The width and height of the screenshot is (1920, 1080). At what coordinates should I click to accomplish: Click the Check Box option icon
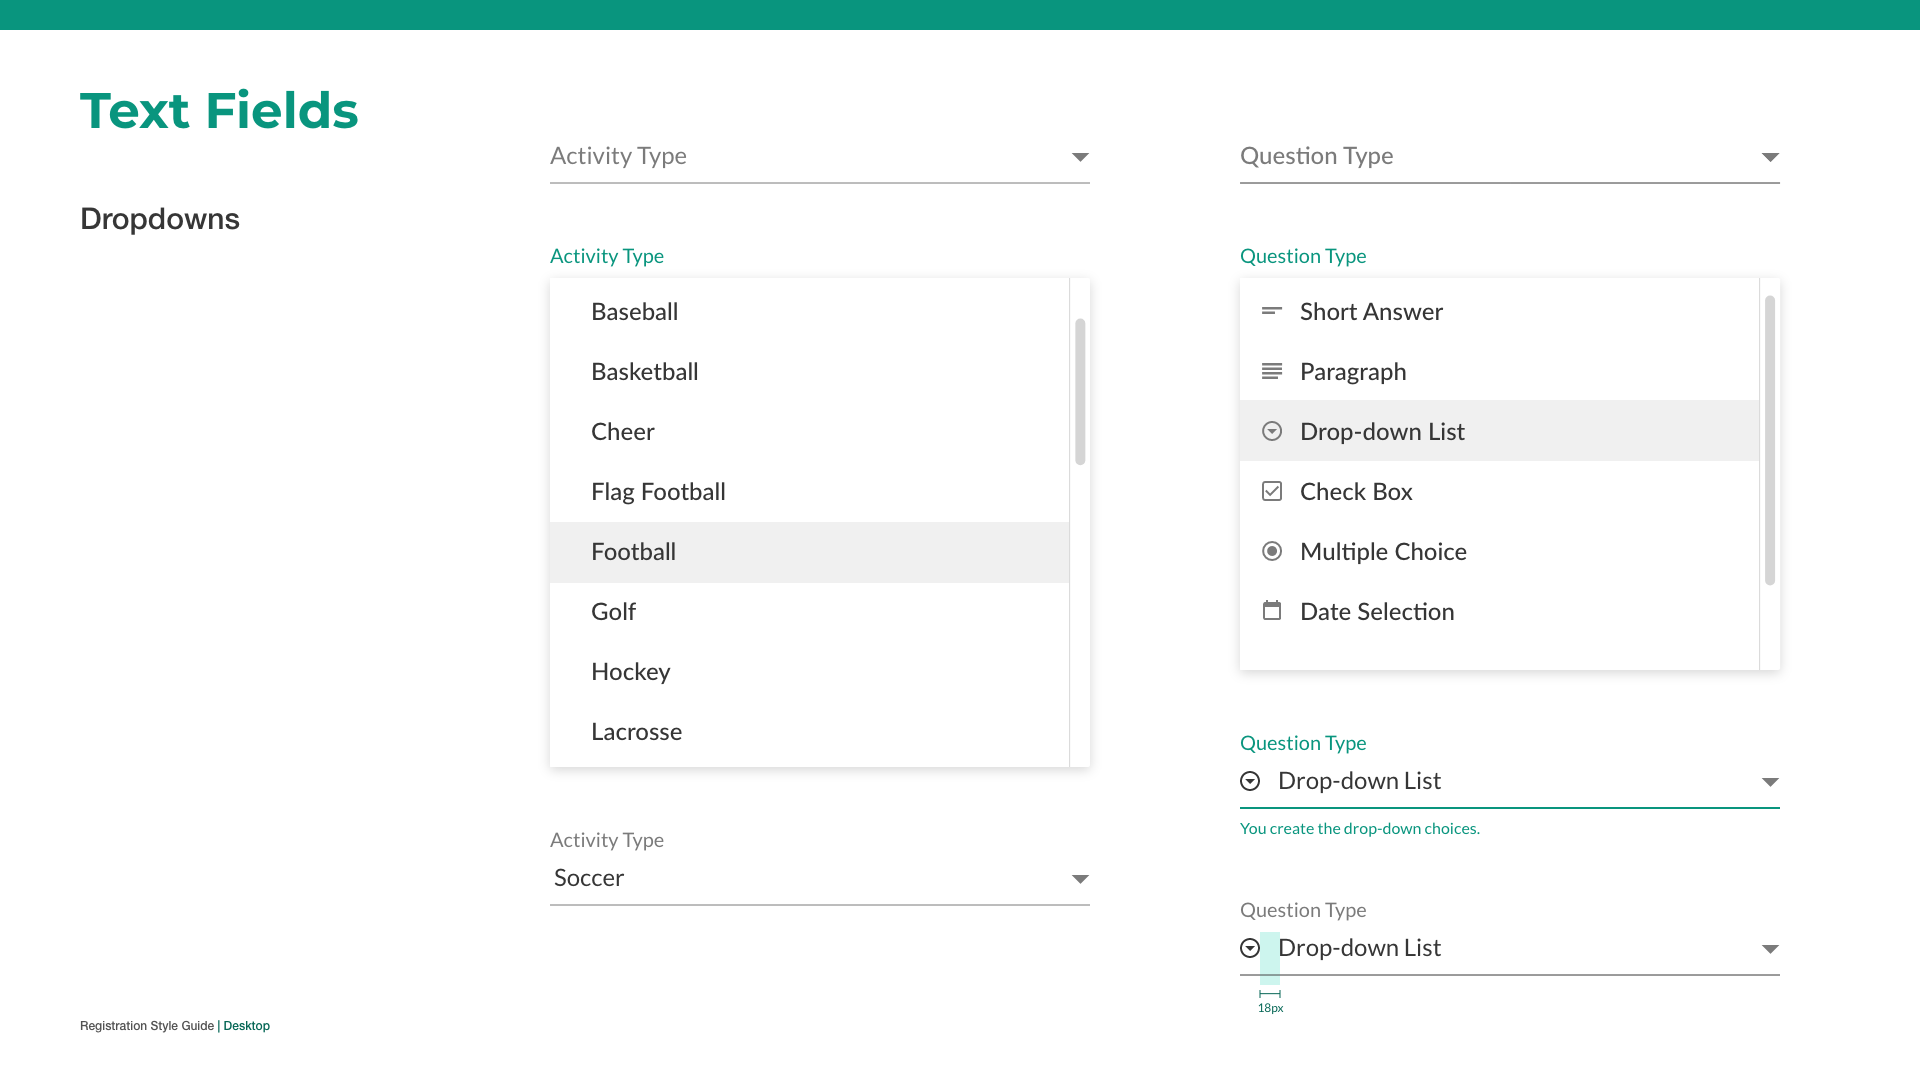tap(1271, 491)
